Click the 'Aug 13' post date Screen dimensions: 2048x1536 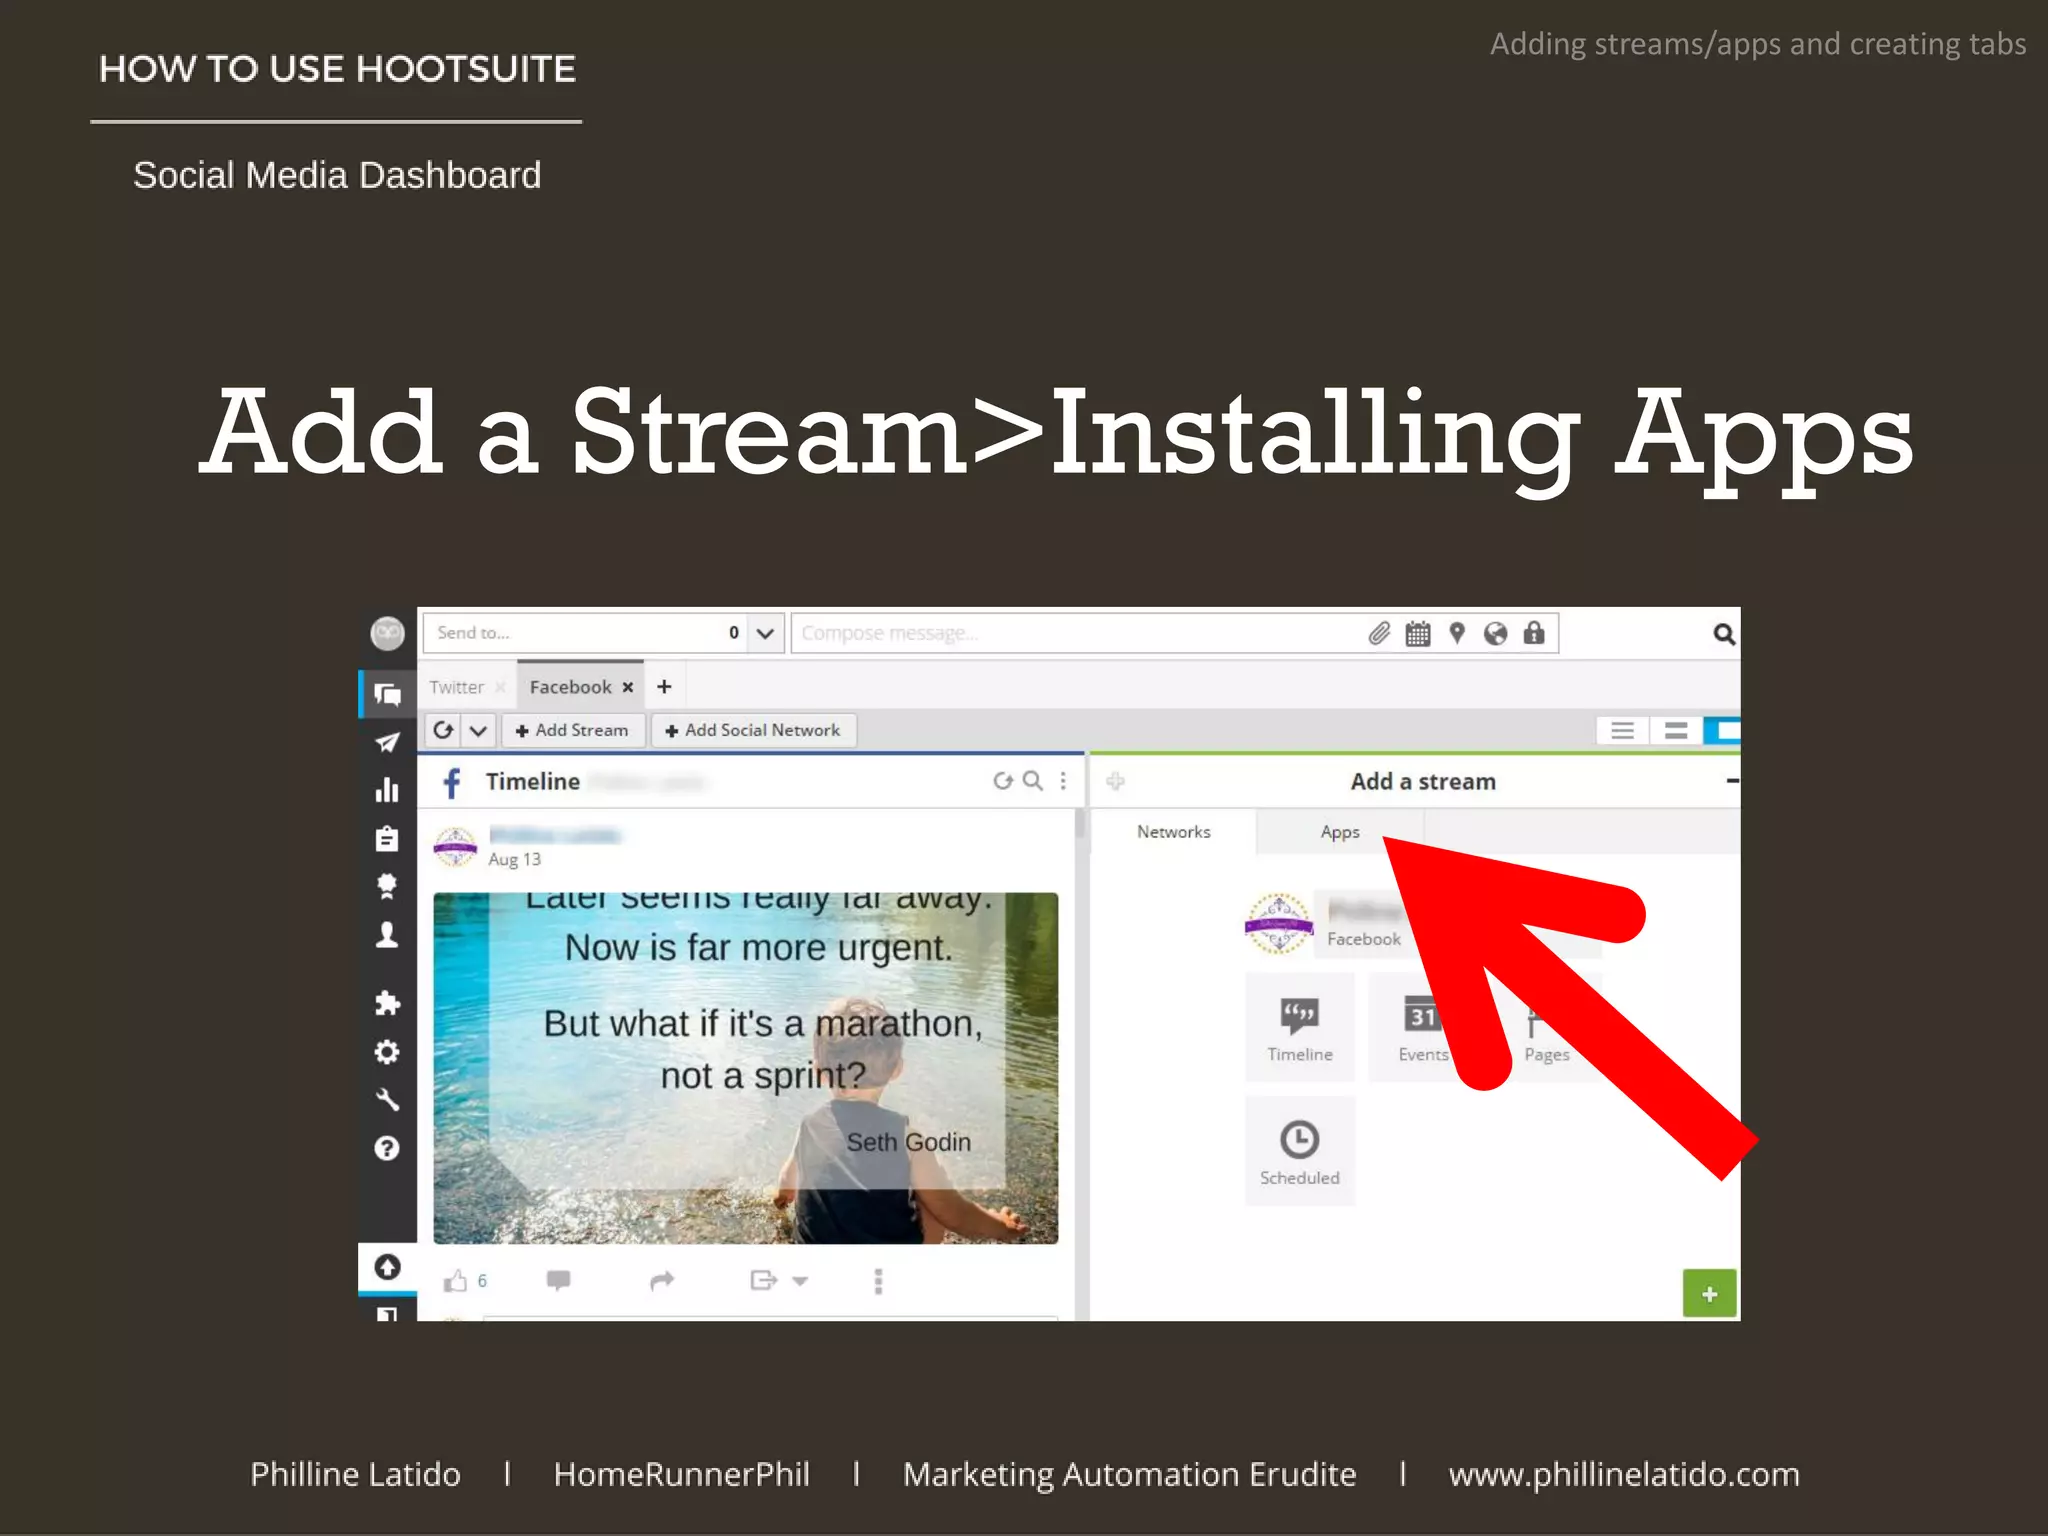point(514,859)
